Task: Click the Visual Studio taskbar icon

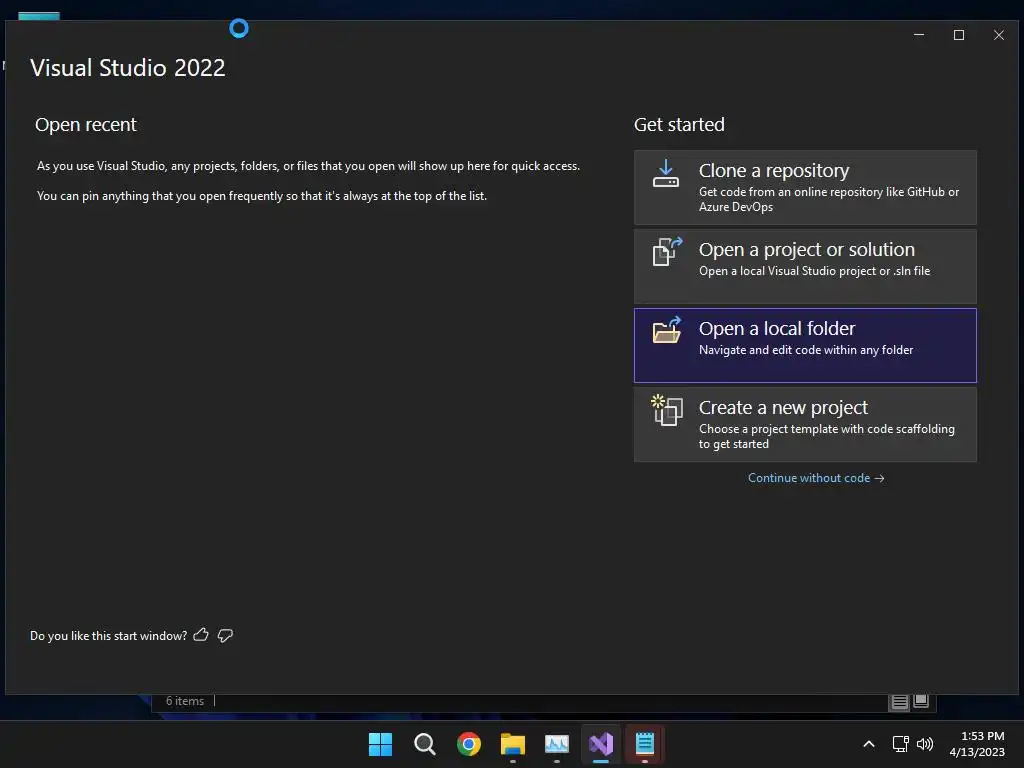Action: 601,744
